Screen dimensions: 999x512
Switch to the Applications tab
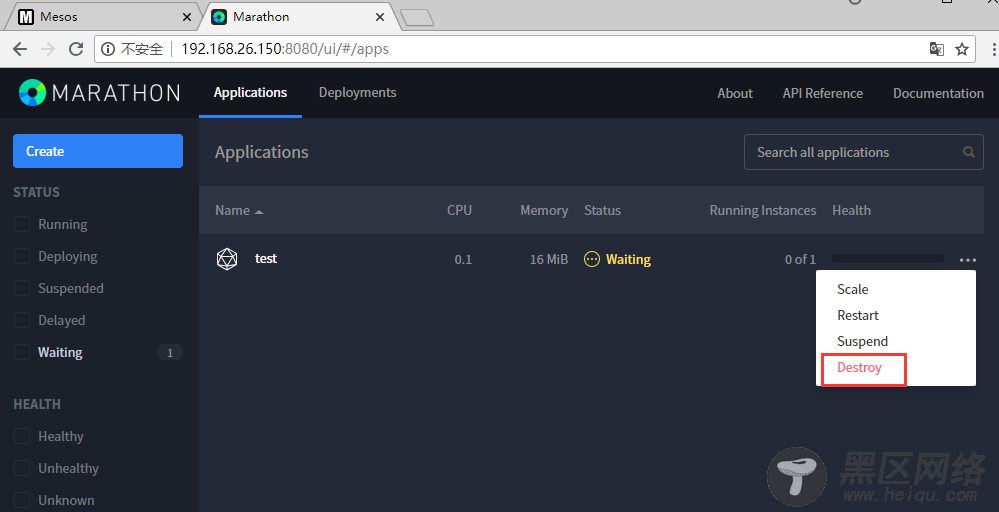click(250, 93)
